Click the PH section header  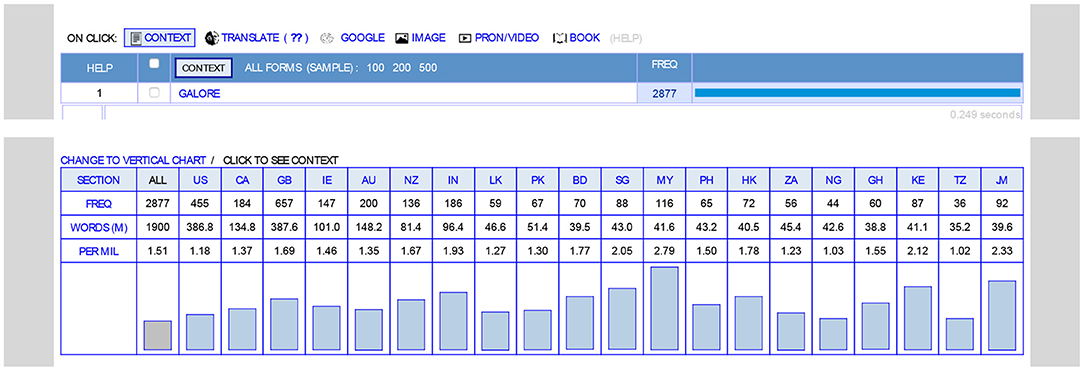pyautogui.click(x=707, y=180)
